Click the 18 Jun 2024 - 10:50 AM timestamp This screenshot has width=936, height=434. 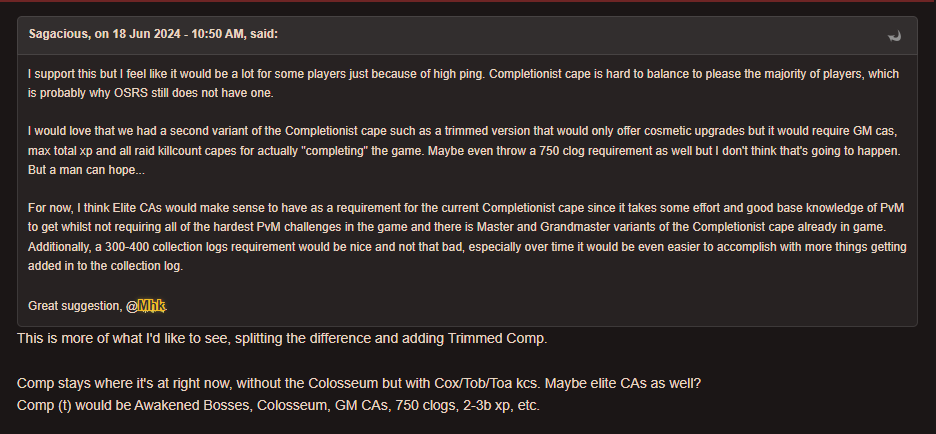[177, 34]
